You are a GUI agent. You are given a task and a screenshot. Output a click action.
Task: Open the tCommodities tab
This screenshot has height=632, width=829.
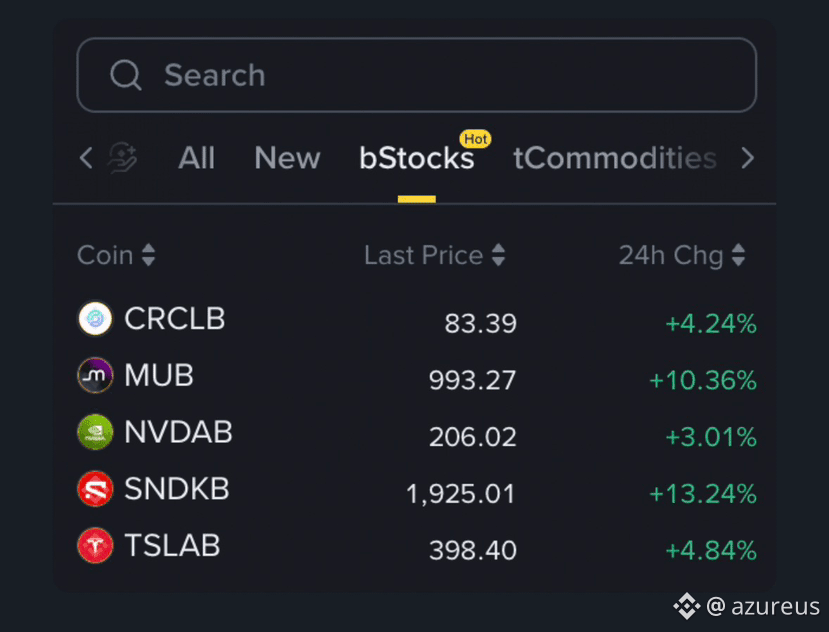point(615,158)
